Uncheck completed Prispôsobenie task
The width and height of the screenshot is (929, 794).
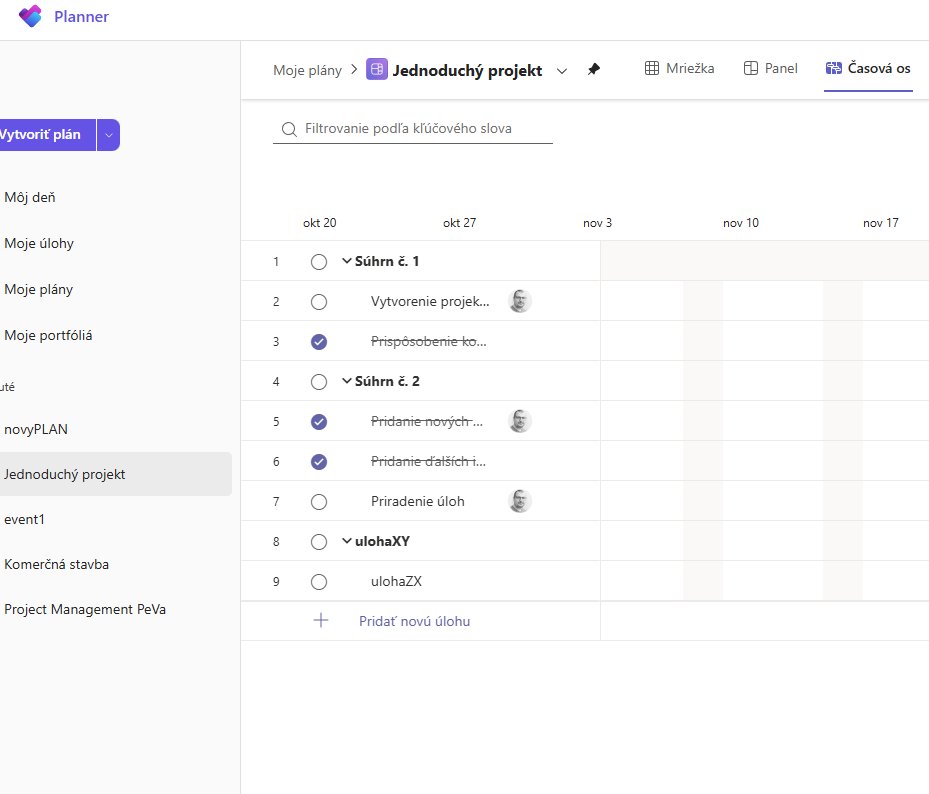pyautogui.click(x=319, y=342)
